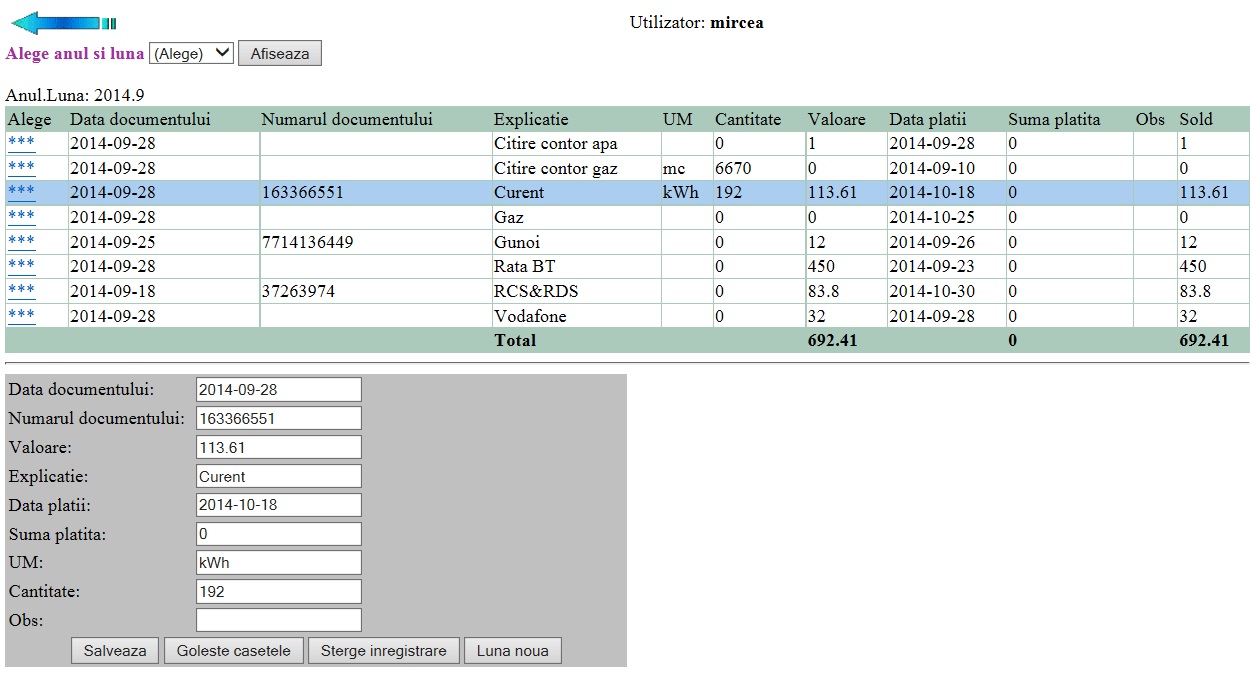1252x675 pixels.
Task: Click the Data documentului input field
Action: point(278,389)
